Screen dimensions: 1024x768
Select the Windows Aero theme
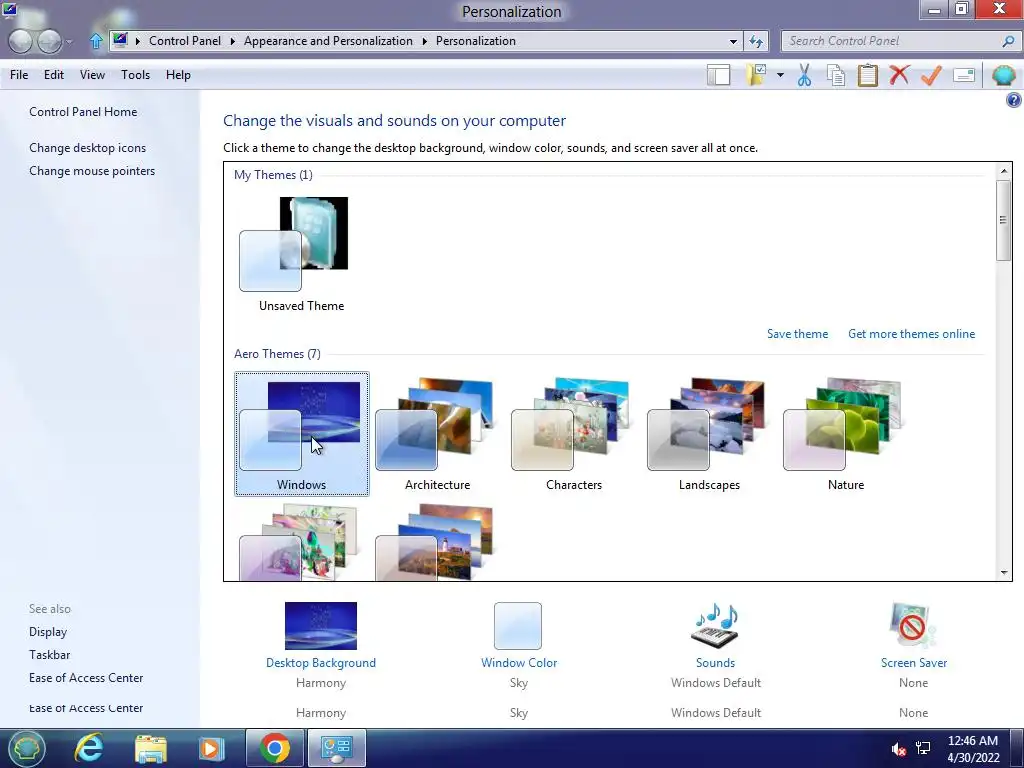coord(302,434)
